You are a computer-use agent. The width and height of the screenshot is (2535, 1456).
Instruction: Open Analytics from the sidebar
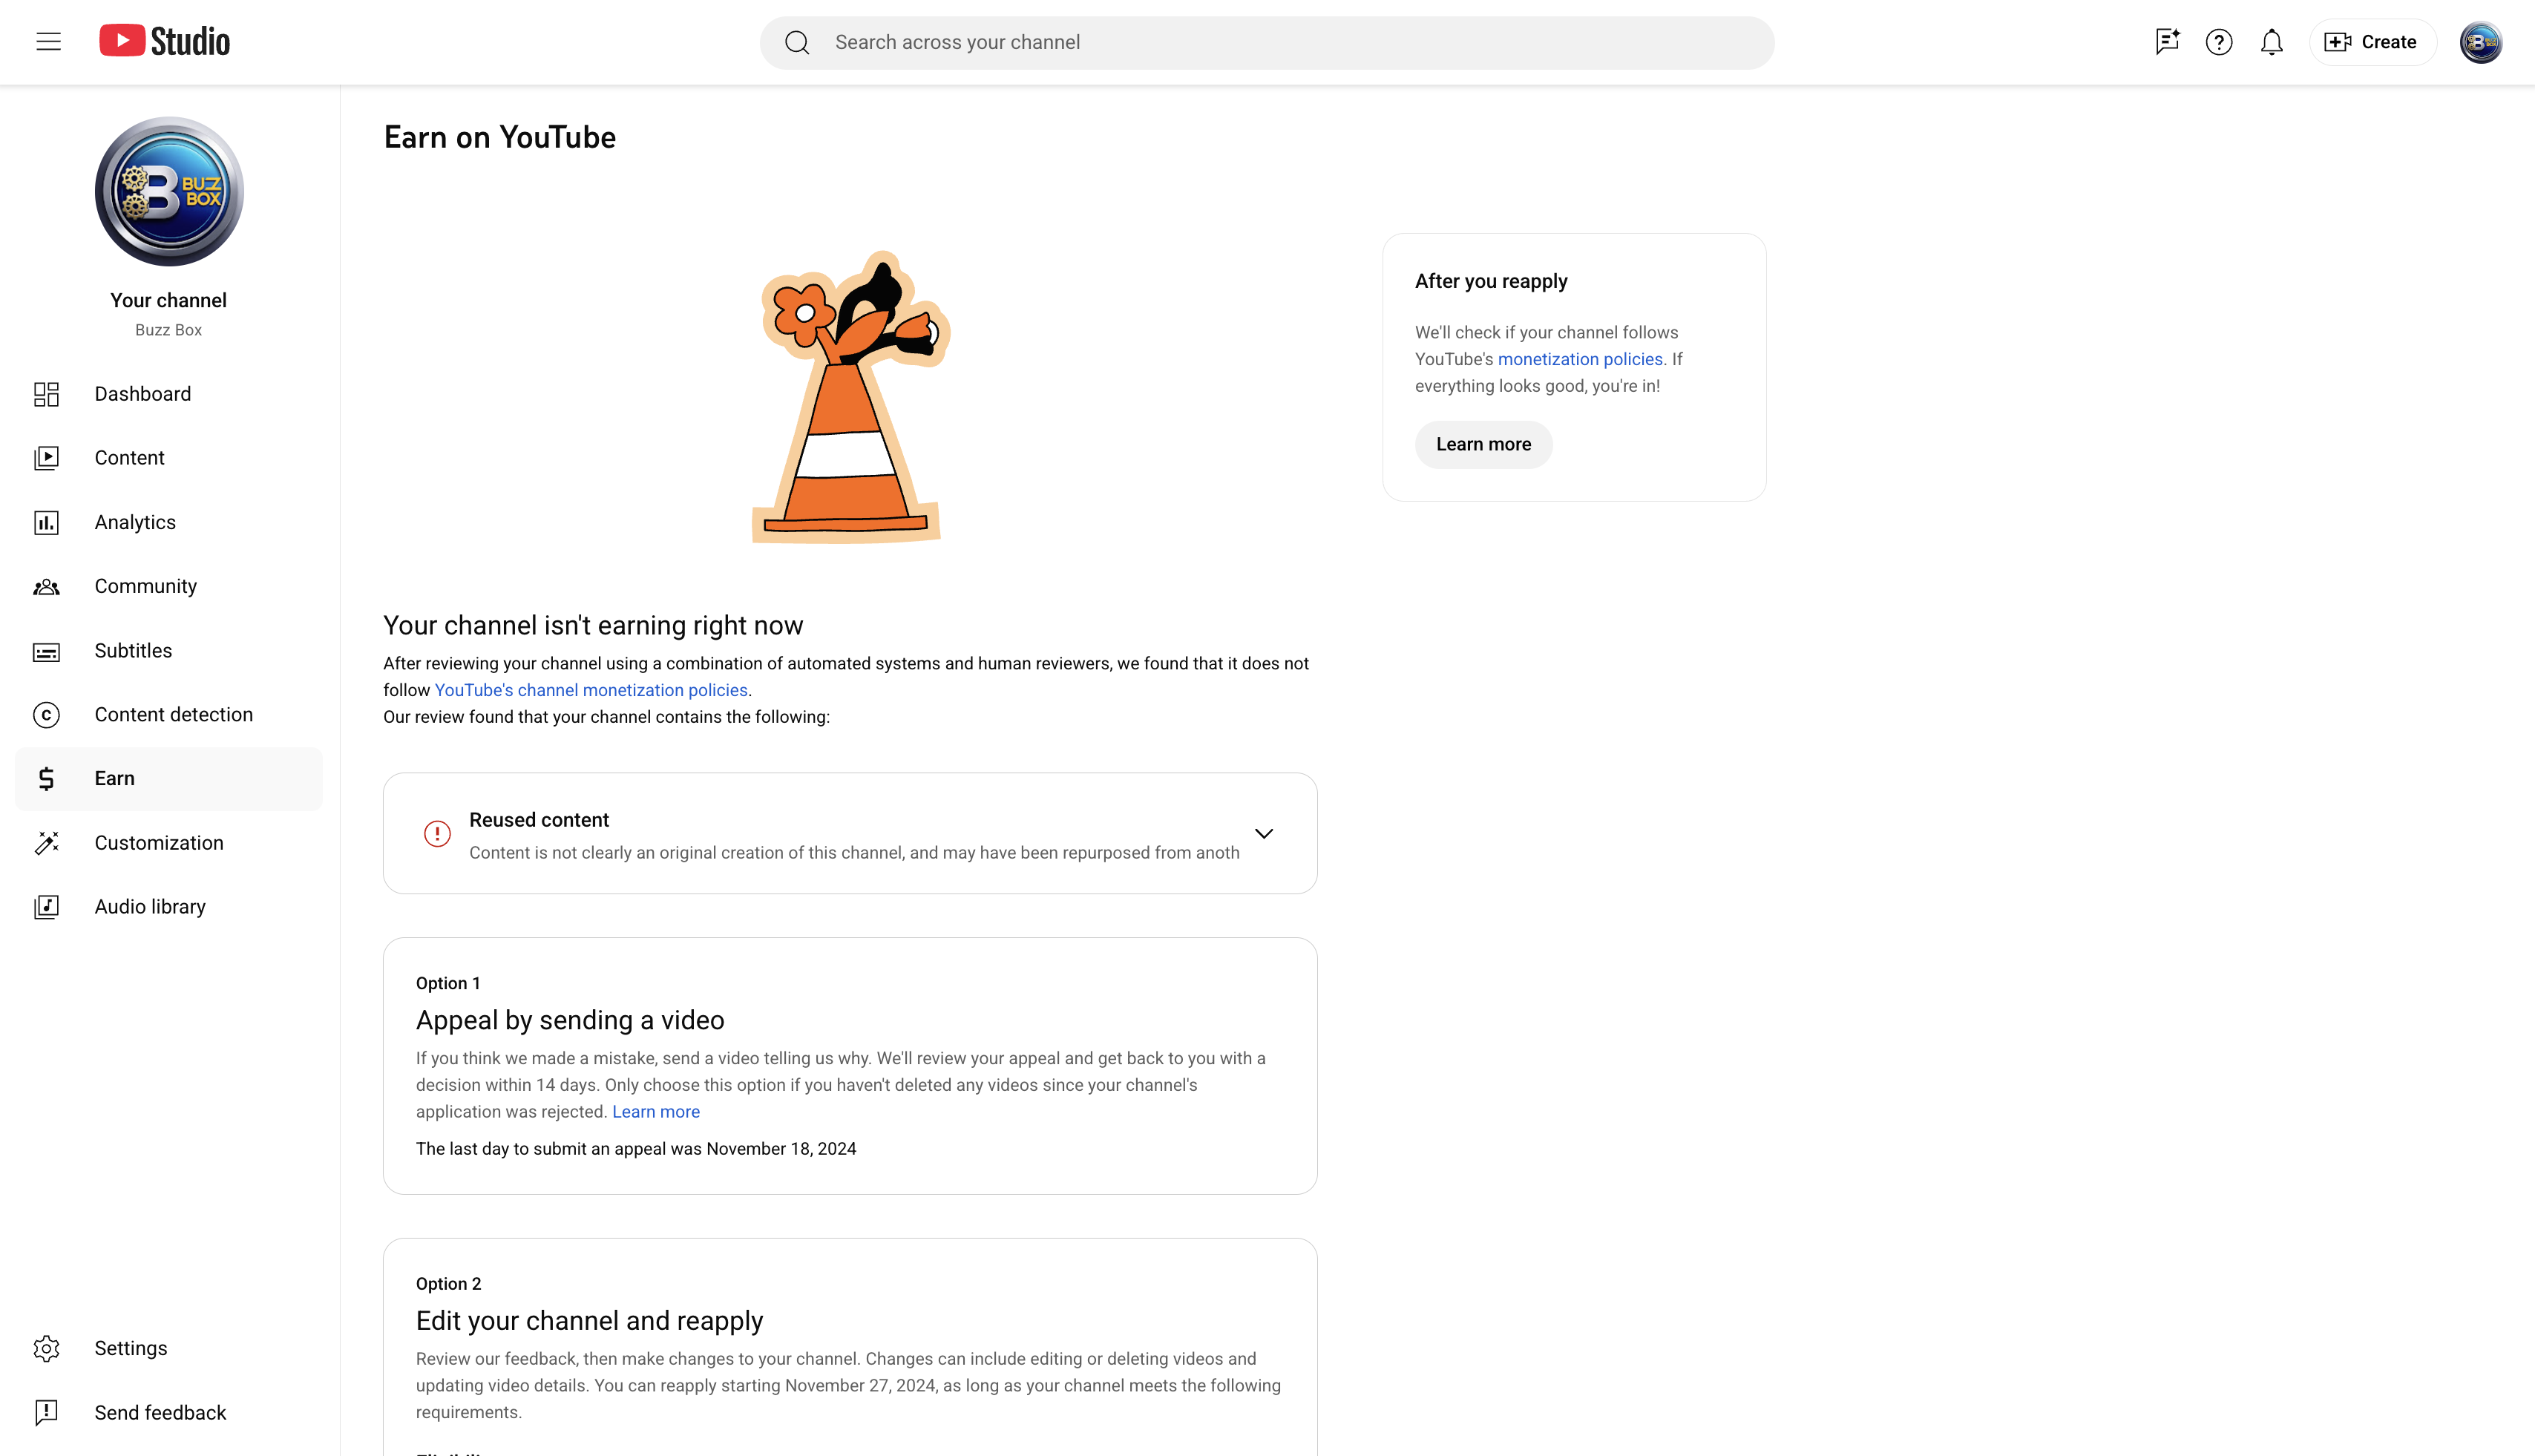click(x=168, y=522)
